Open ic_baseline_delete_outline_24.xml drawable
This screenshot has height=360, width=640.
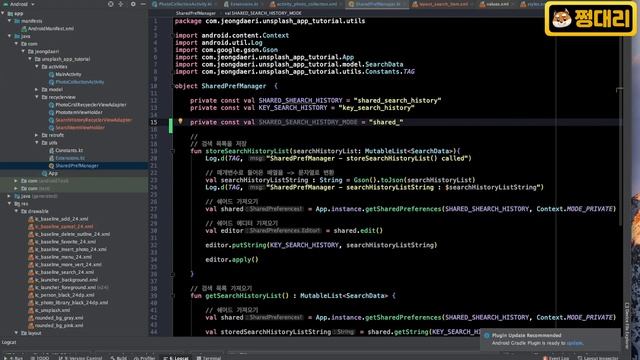[69, 234]
